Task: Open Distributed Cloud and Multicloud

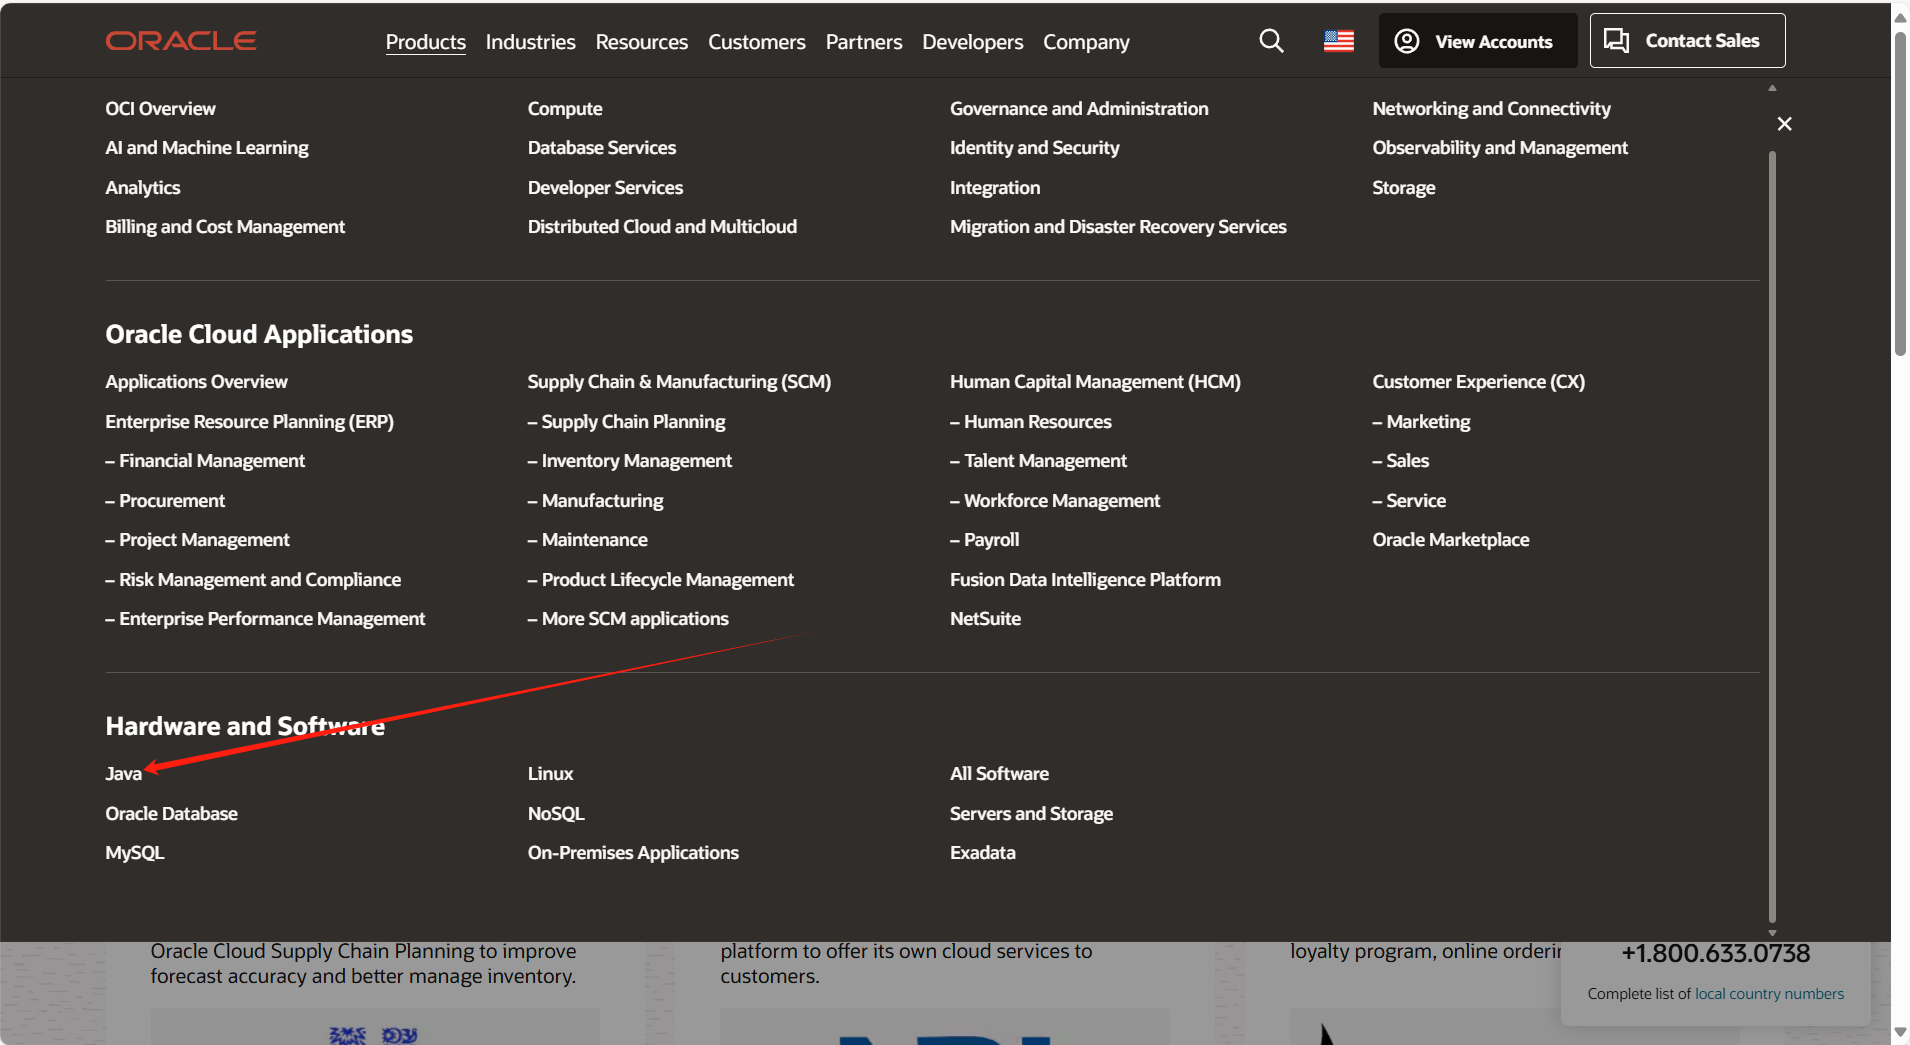Action: 662,227
